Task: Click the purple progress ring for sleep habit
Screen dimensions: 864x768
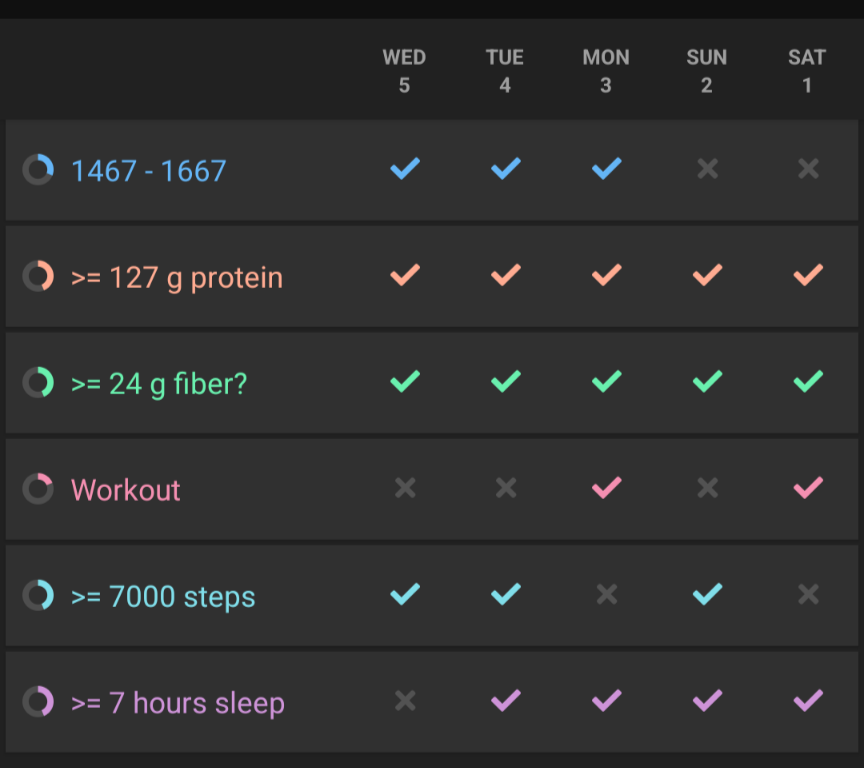Action: click(38, 702)
